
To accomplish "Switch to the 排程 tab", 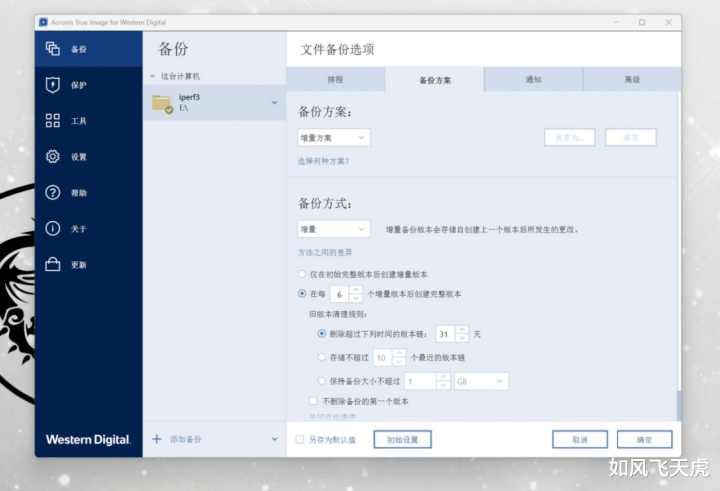I will 335,79.
